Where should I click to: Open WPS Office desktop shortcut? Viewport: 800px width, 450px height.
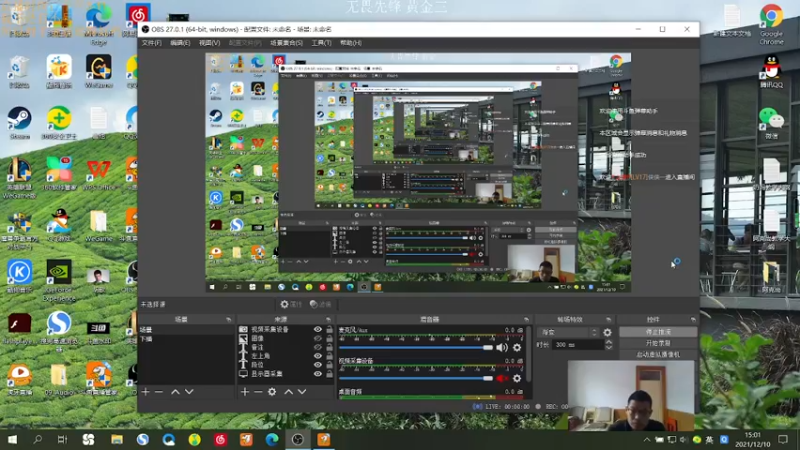tap(98, 174)
